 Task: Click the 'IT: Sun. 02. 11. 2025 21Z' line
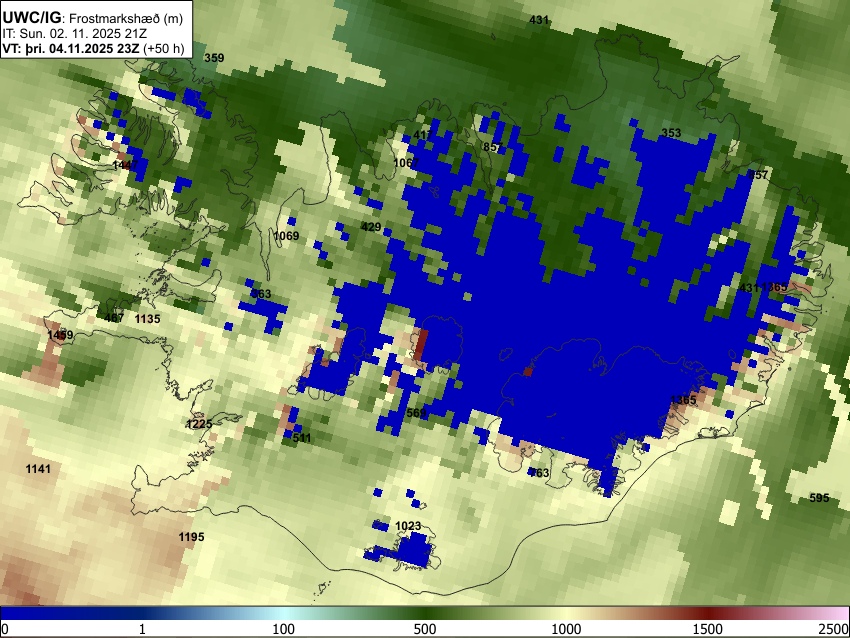click(74, 34)
